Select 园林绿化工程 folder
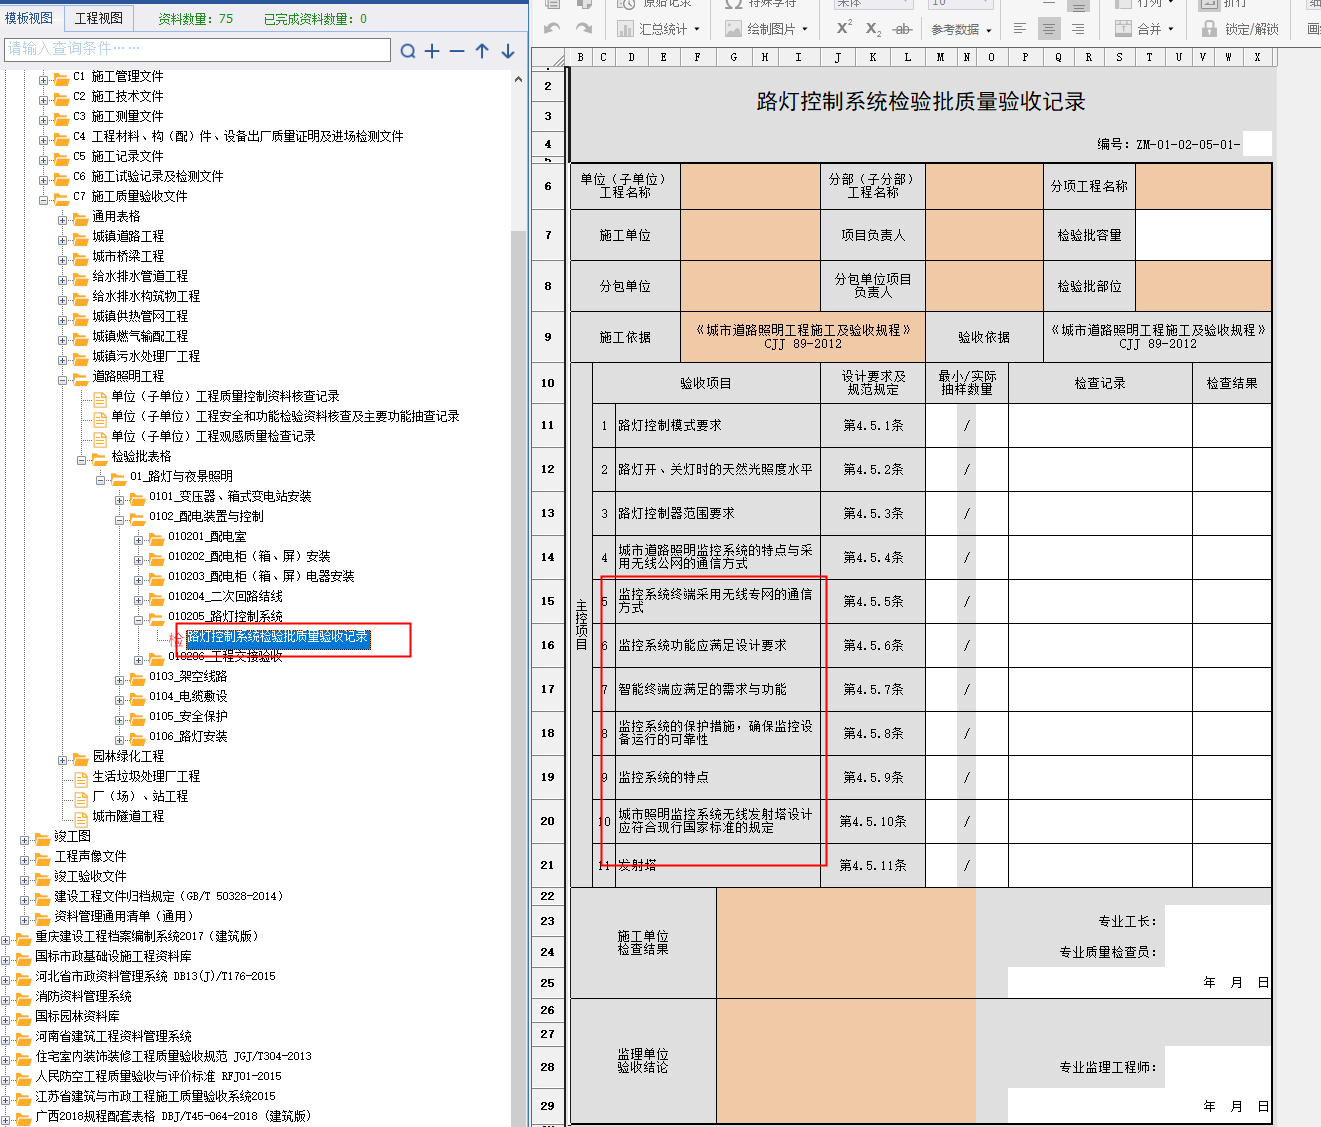This screenshot has height=1127, width=1321. [x=128, y=756]
